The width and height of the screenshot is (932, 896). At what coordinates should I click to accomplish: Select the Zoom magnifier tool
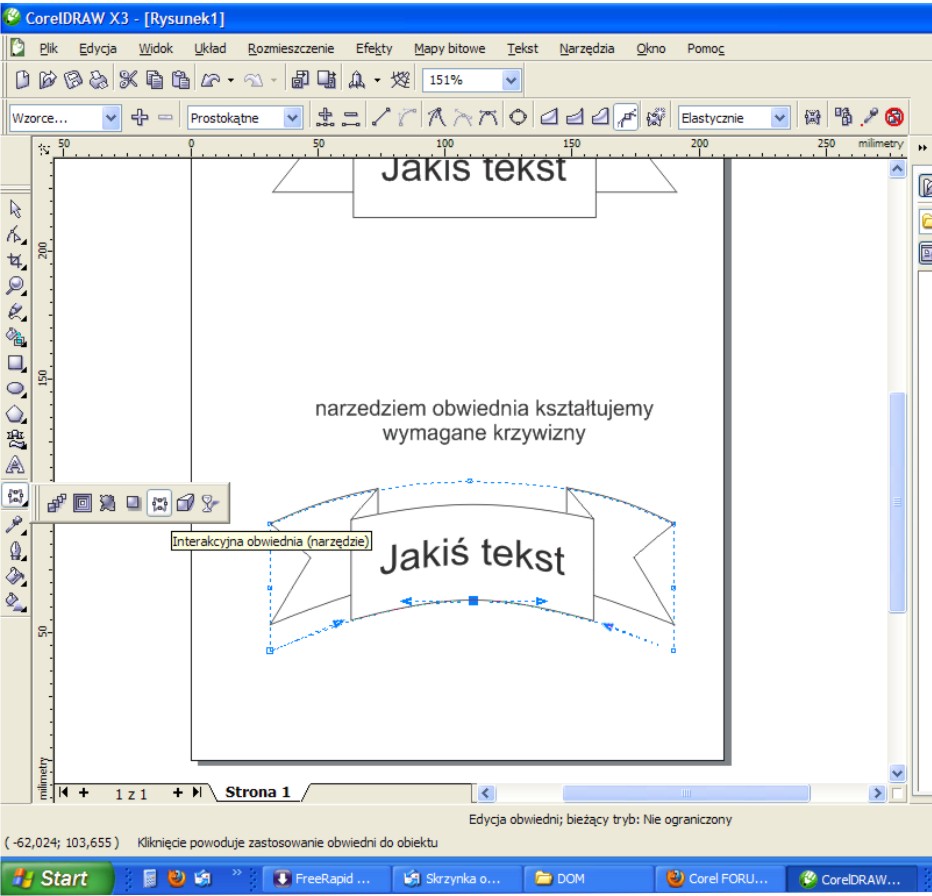pos(15,286)
